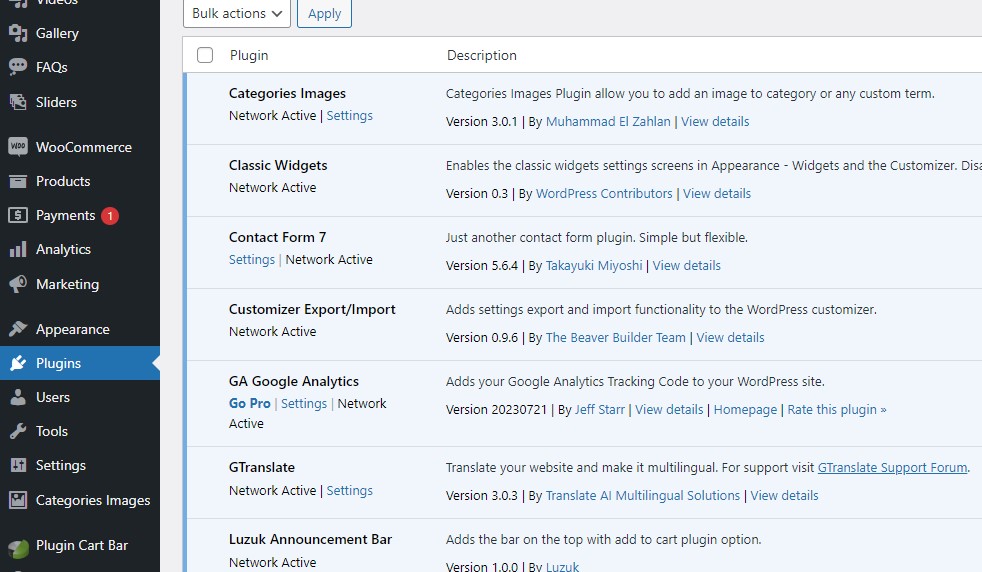View details for Classic Widgets plugin

(717, 194)
